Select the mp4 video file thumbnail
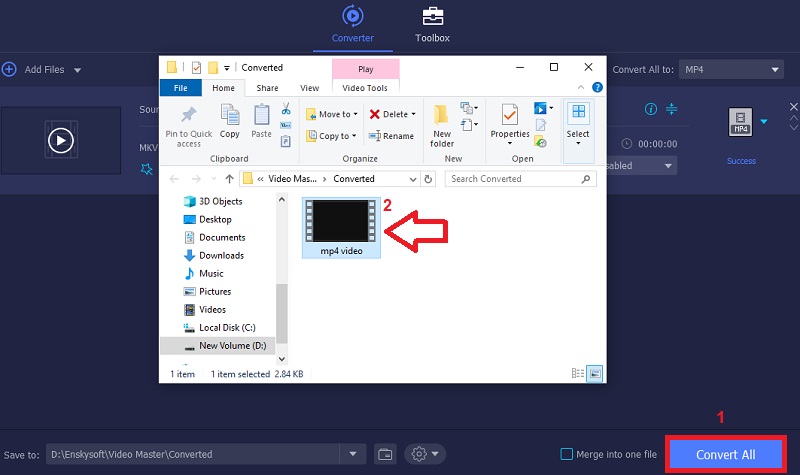Screen dimensions: 800x475 point(341,228)
